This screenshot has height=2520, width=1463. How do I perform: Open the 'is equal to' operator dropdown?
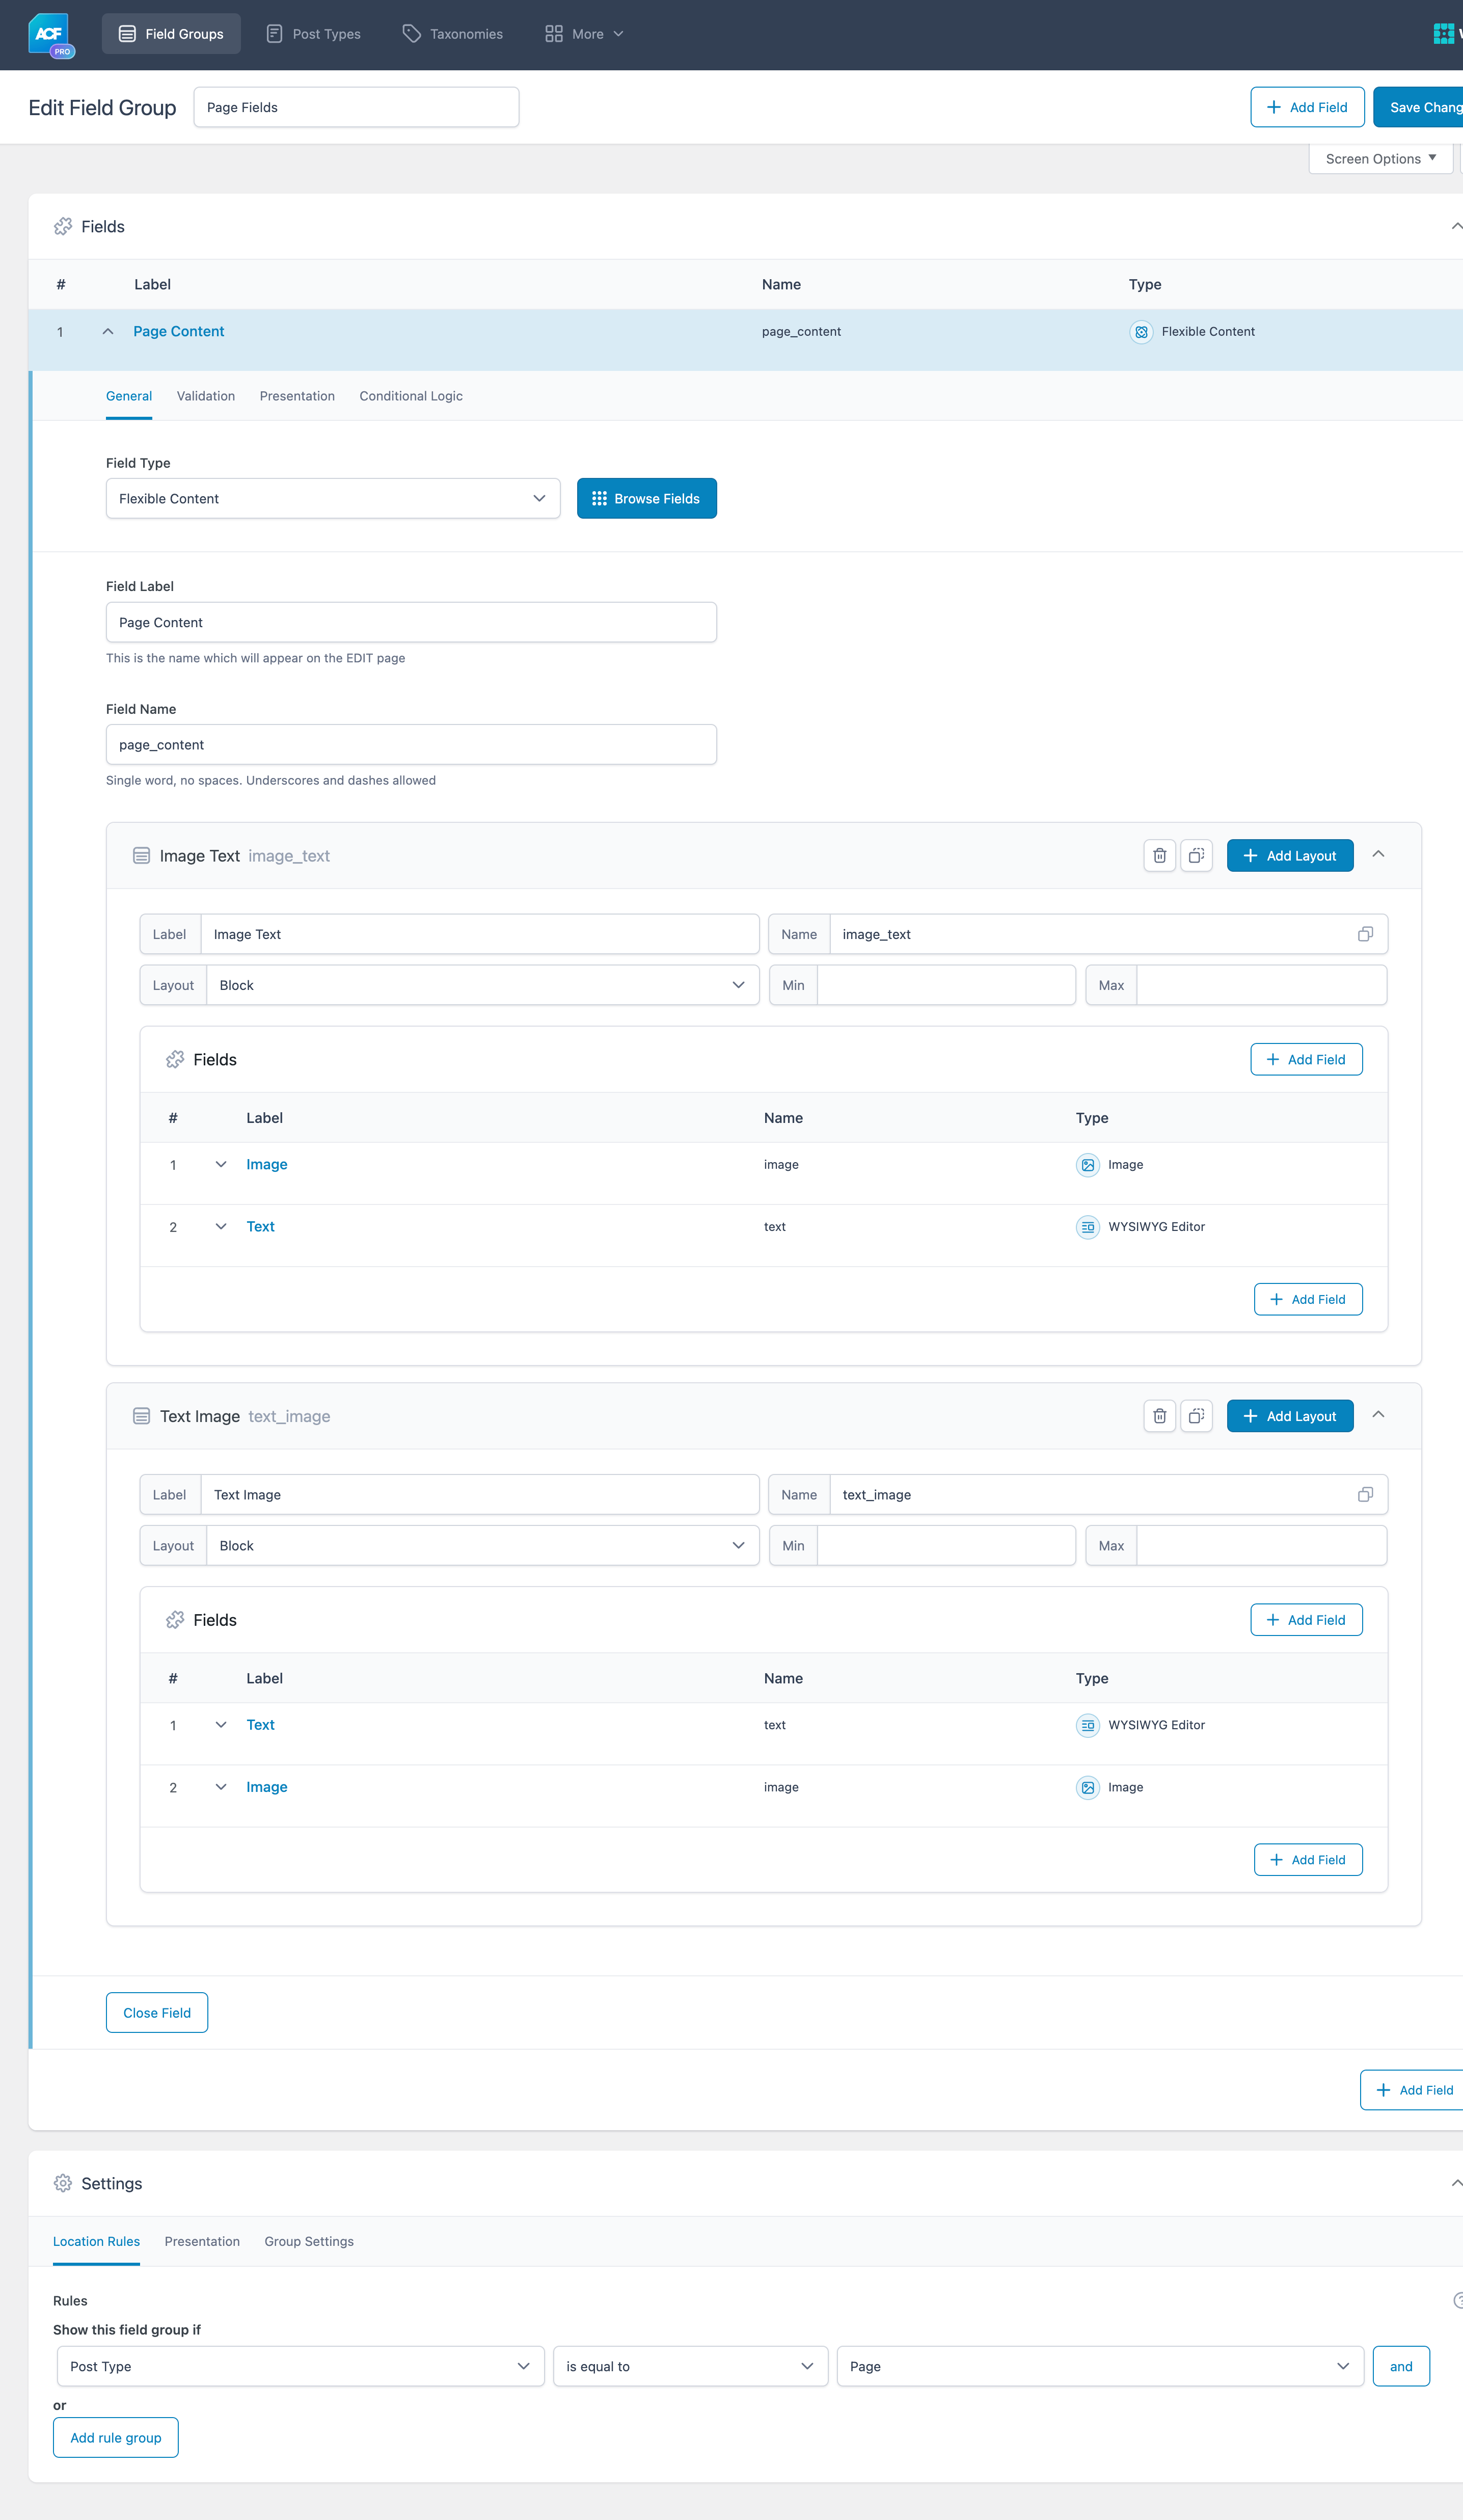coord(690,2366)
